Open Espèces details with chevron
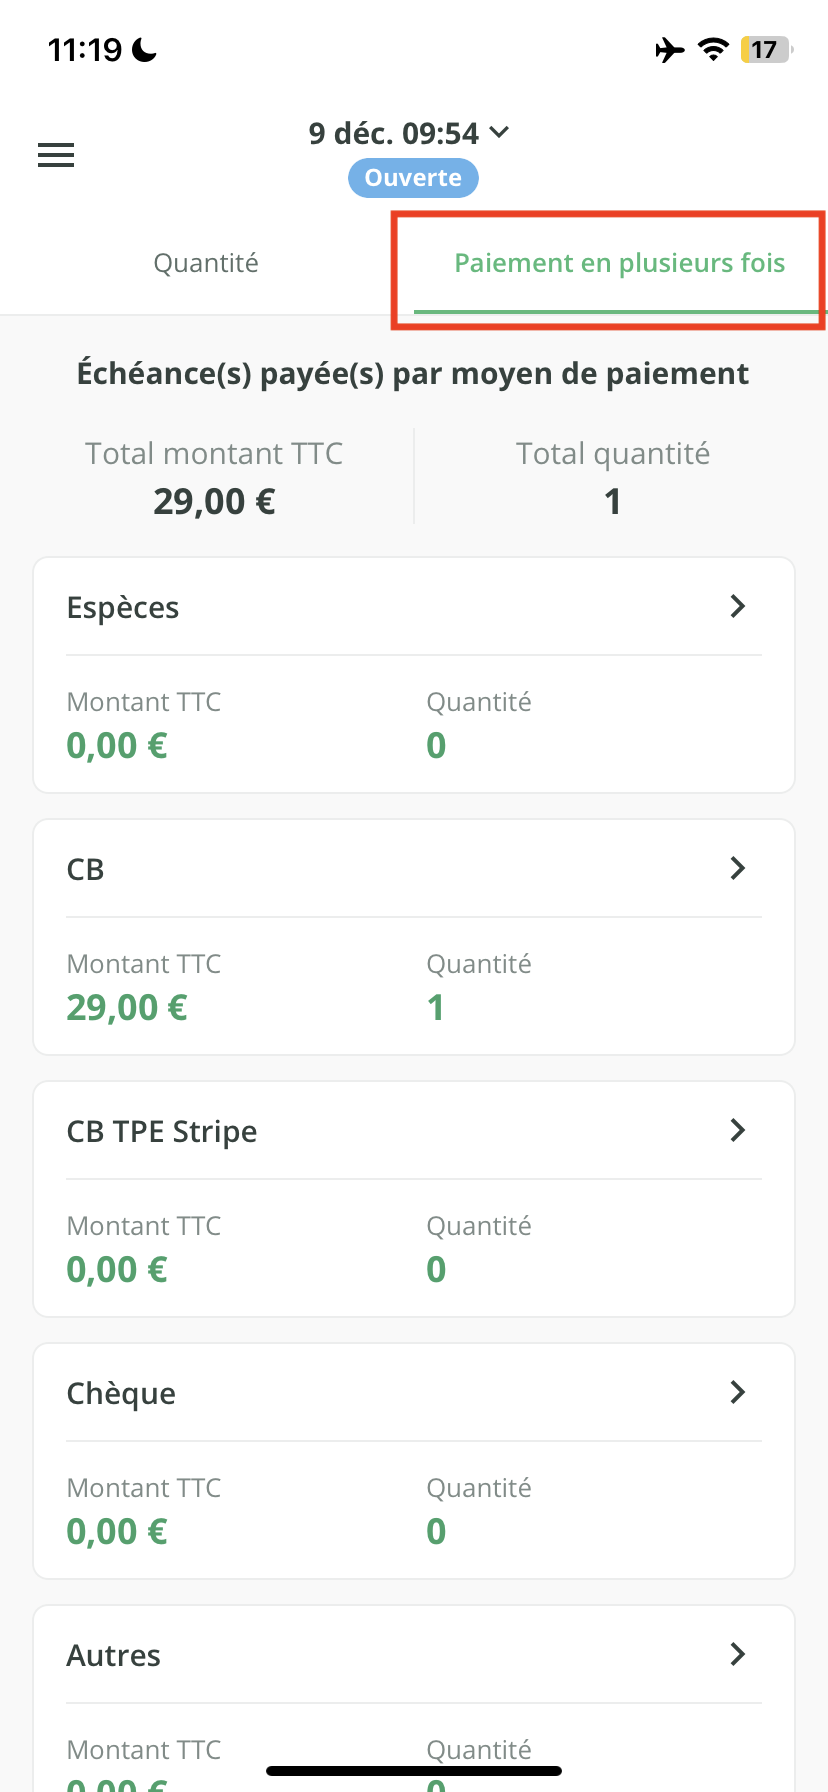This screenshot has height=1792, width=828. 738,606
